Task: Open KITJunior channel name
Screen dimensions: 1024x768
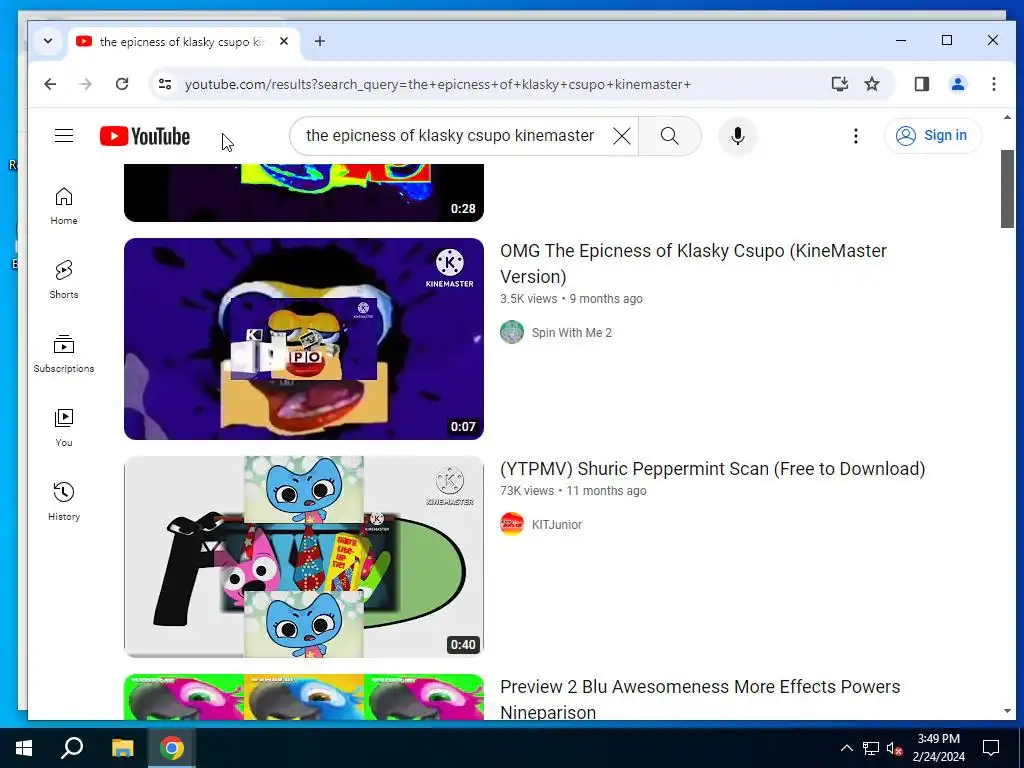Action: pyautogui.click(x=556, y=524)
